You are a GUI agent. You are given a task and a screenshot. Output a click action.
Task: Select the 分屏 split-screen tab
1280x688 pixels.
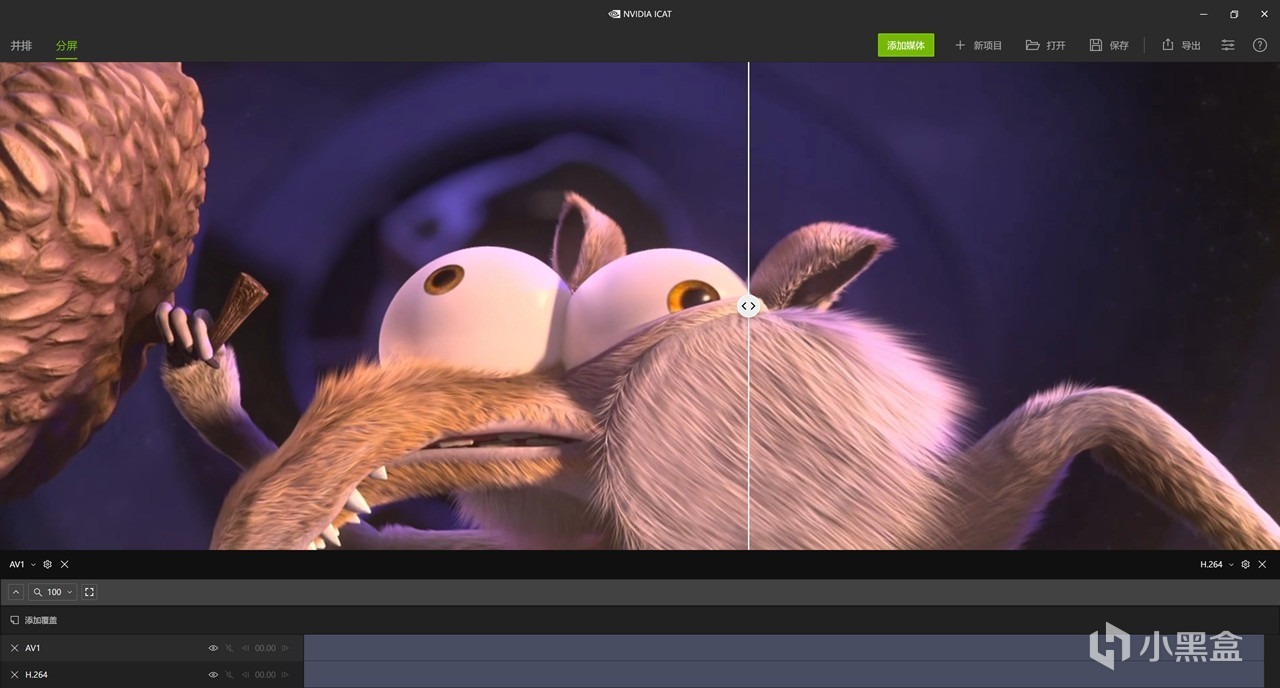tap(66, 46)
